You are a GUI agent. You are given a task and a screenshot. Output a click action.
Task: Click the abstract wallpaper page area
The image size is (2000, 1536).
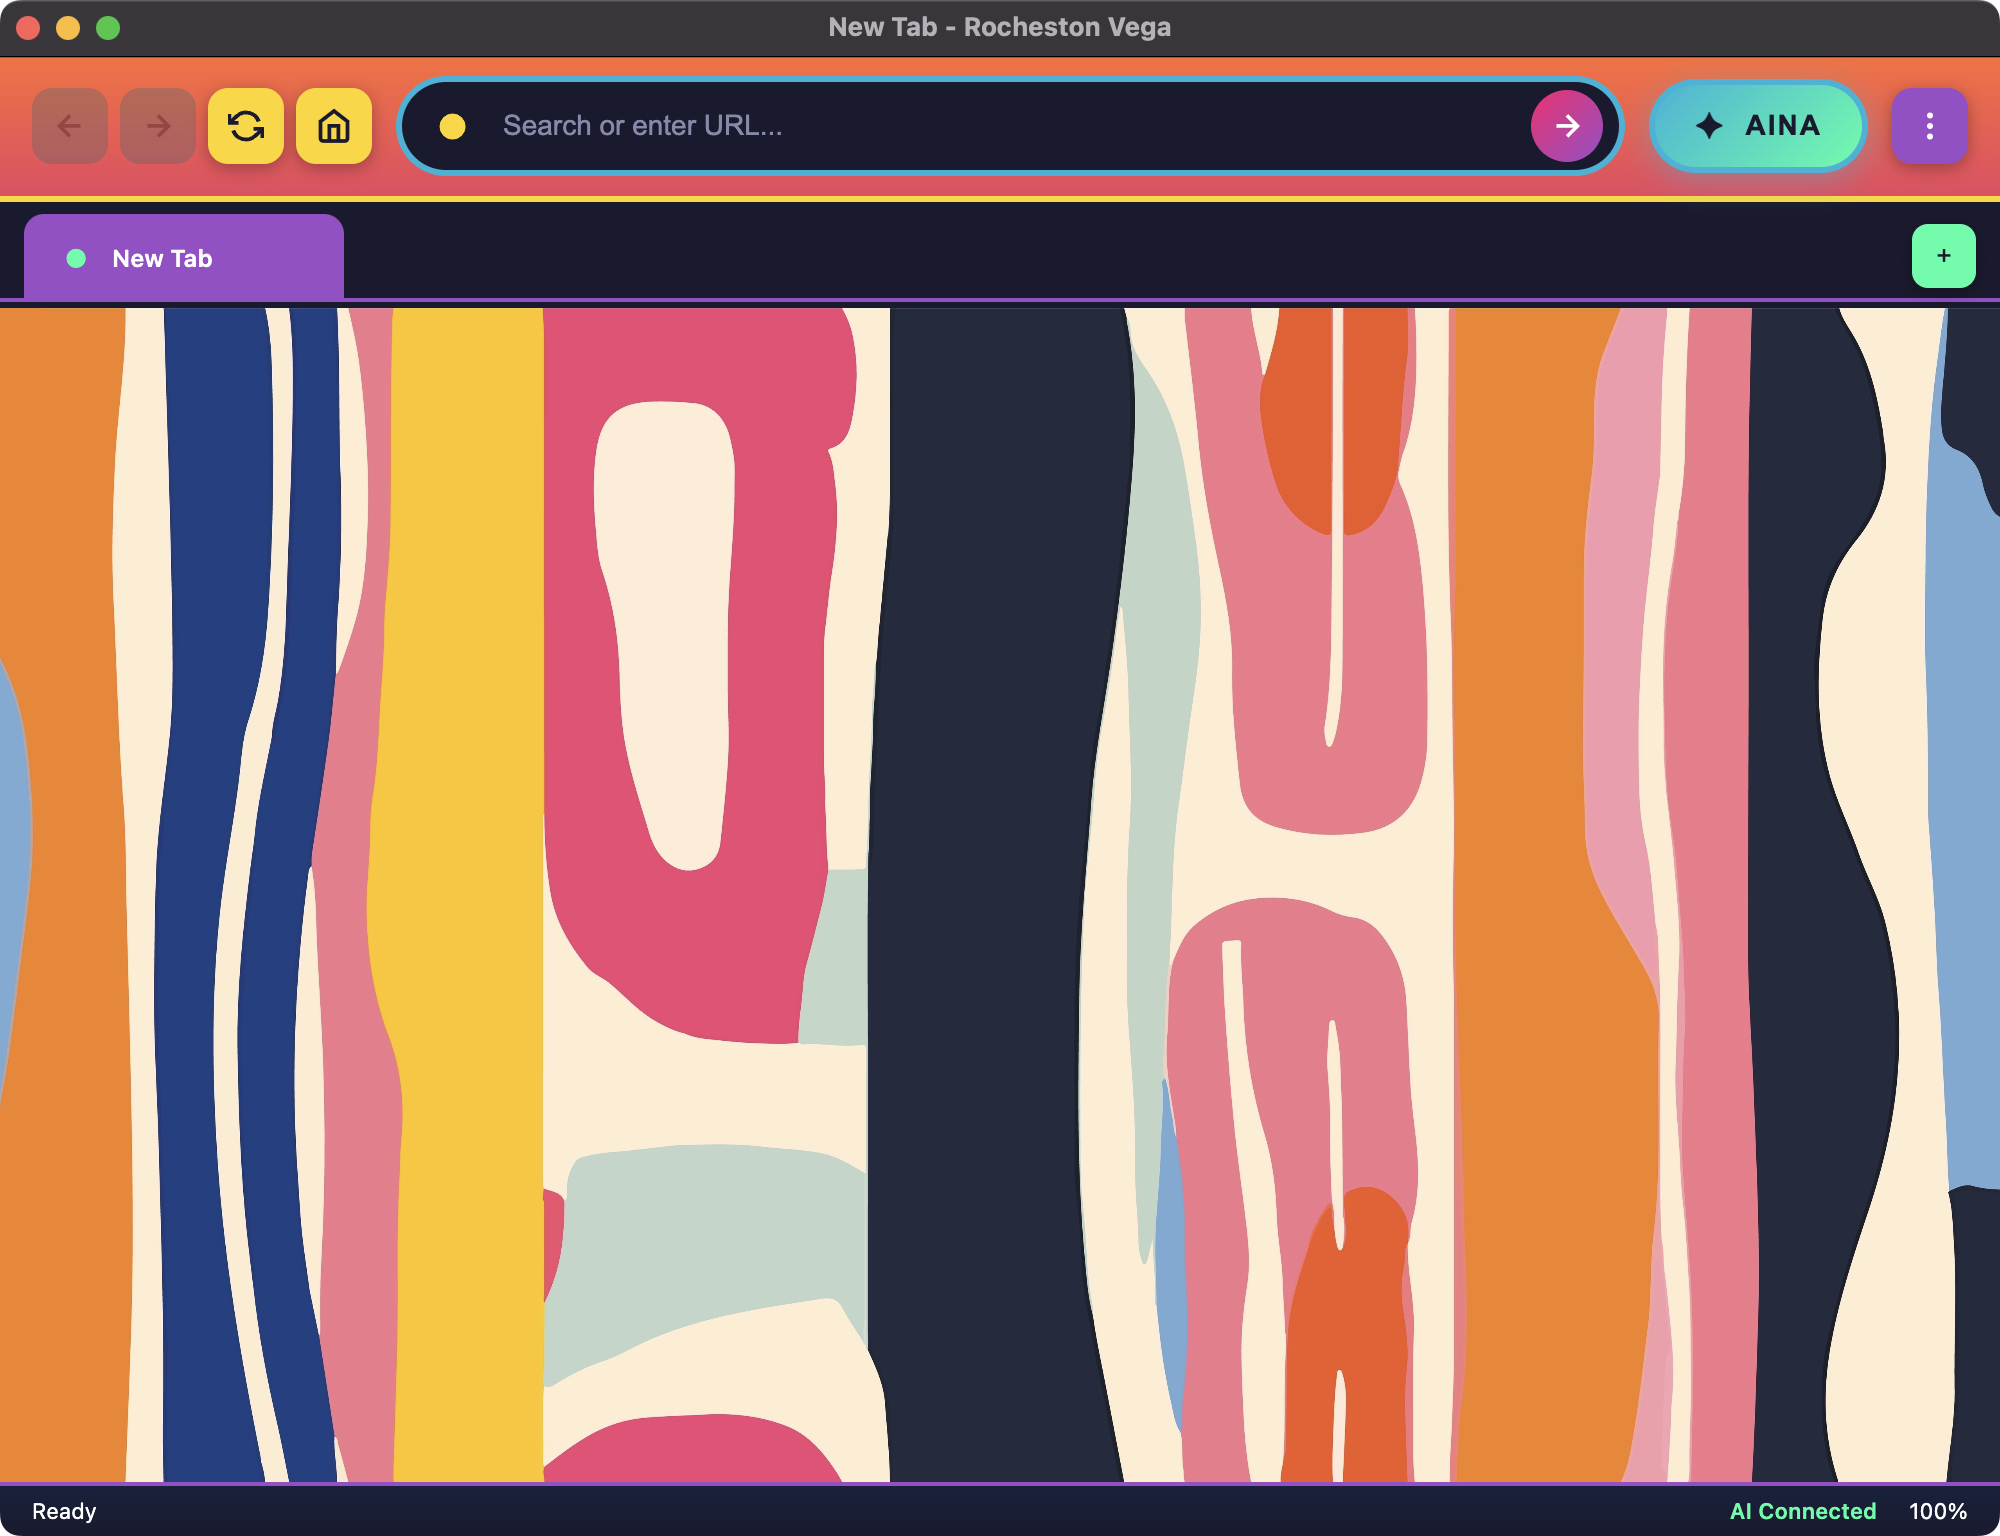point(1000,900)
